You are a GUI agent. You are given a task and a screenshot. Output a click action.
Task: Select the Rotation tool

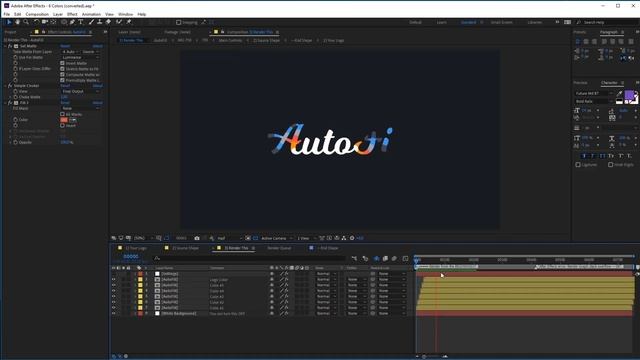pos(36,22)
